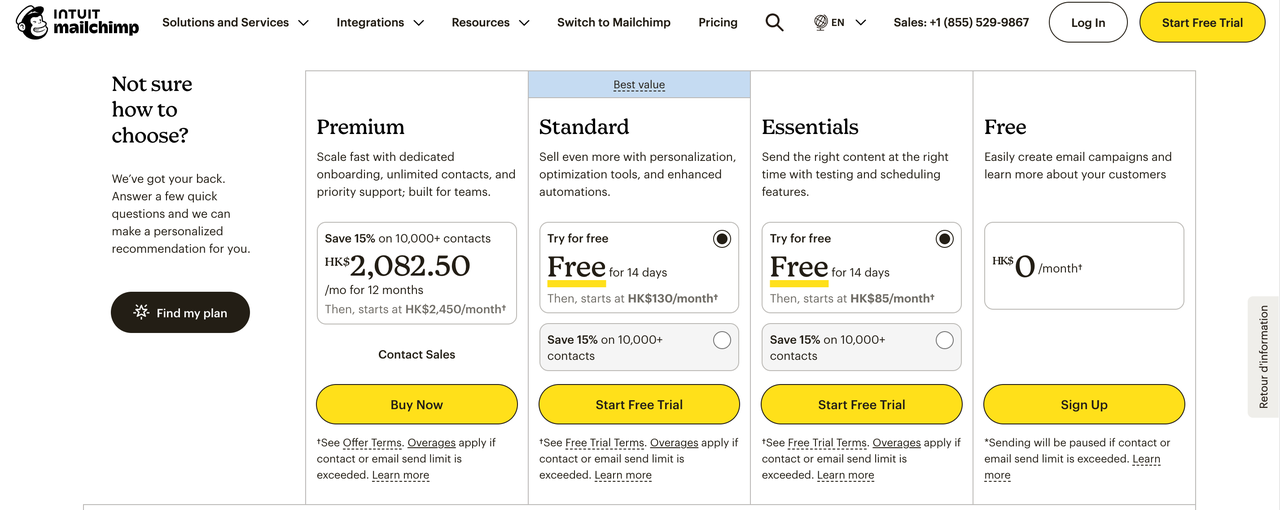Click Sign Up under Free plan
This screenshot has height=510, width=1280.
tap(1084, 405)
